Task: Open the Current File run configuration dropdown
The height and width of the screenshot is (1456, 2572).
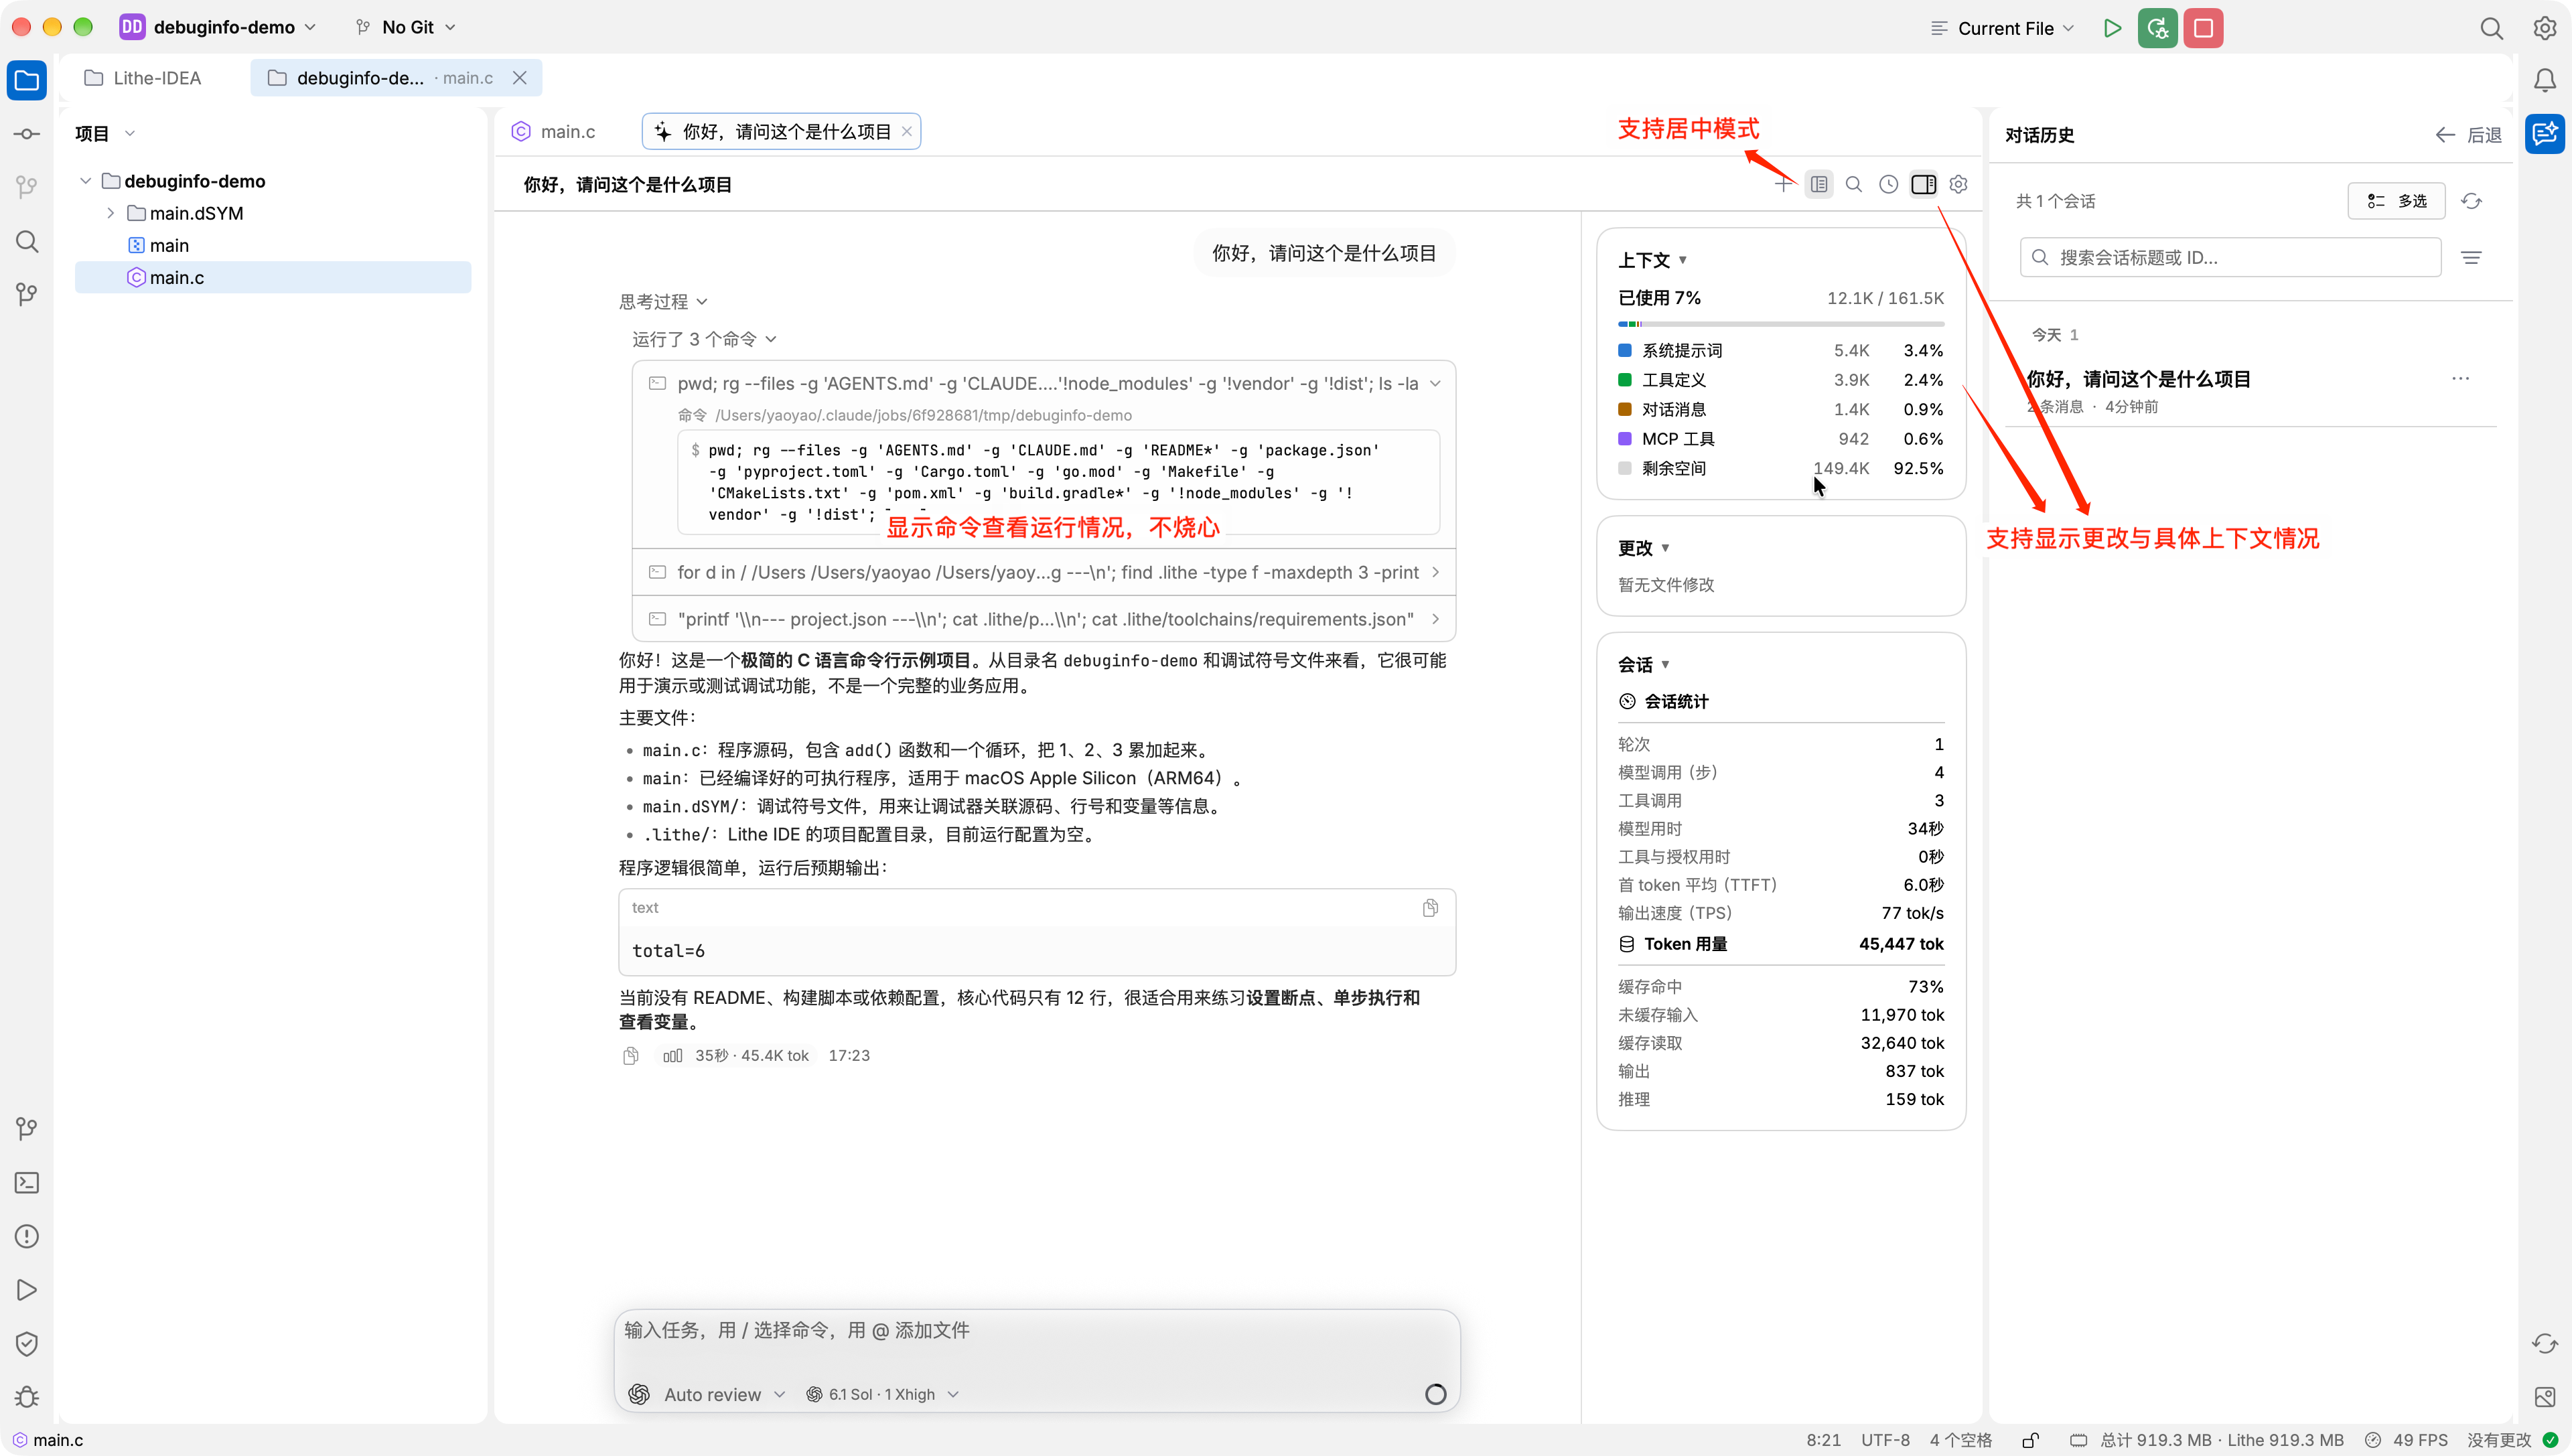Action: click(x=2003, y=28)
